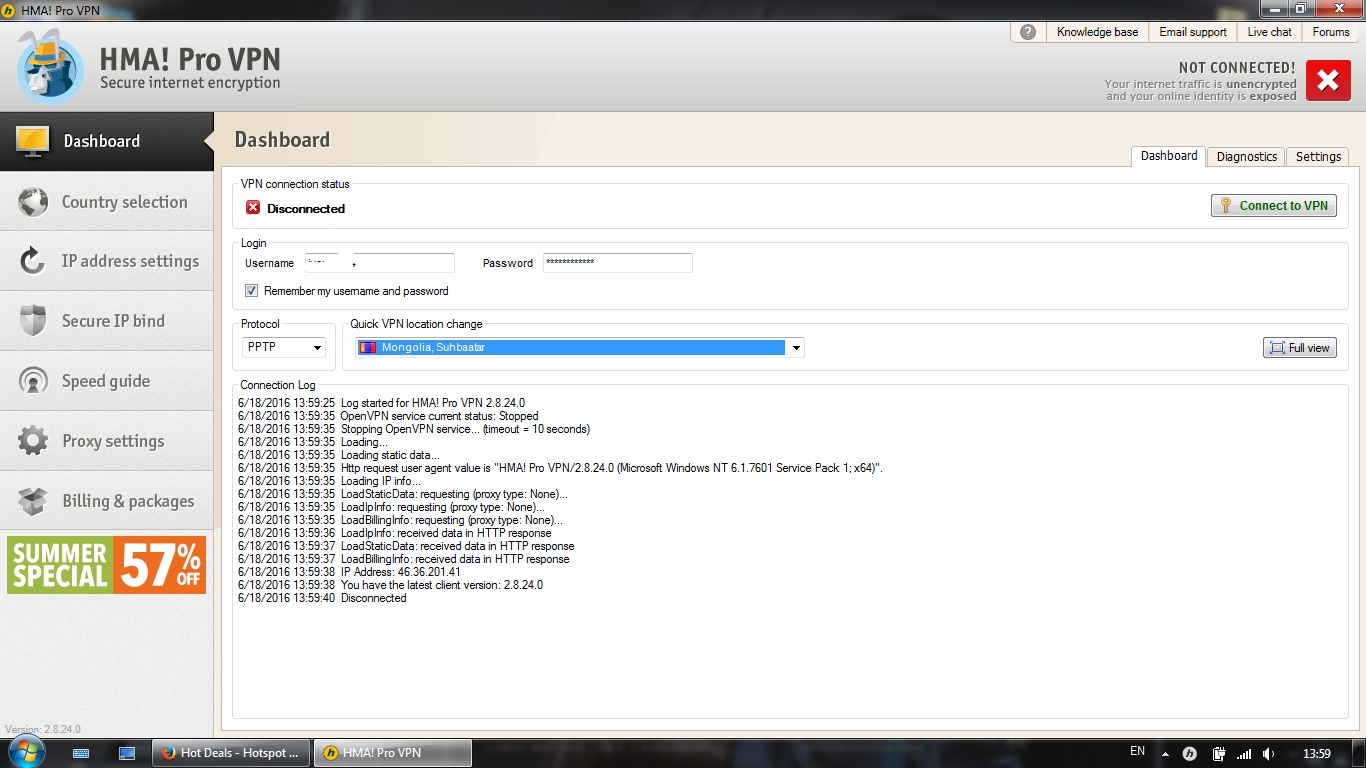Screen dimensions: 1366x768
Task: Open the Forums link
Action: (x=1331, y=32)
